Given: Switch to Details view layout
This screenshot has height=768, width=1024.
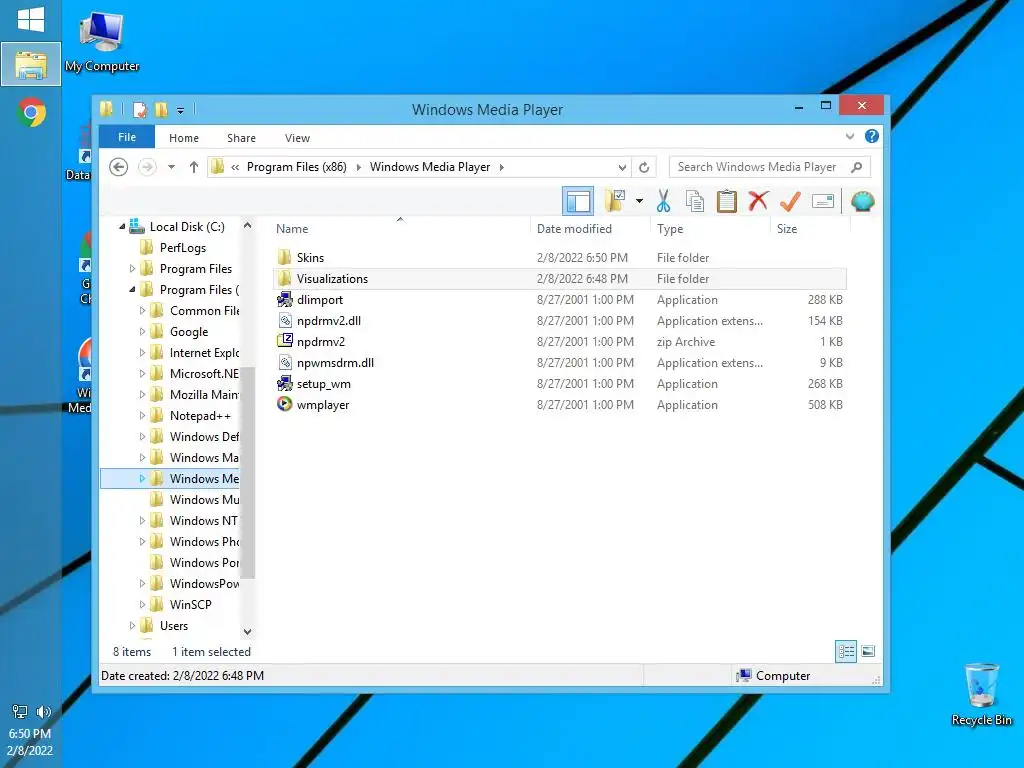Looking at the screenshot, I should (x=846, y=651).
